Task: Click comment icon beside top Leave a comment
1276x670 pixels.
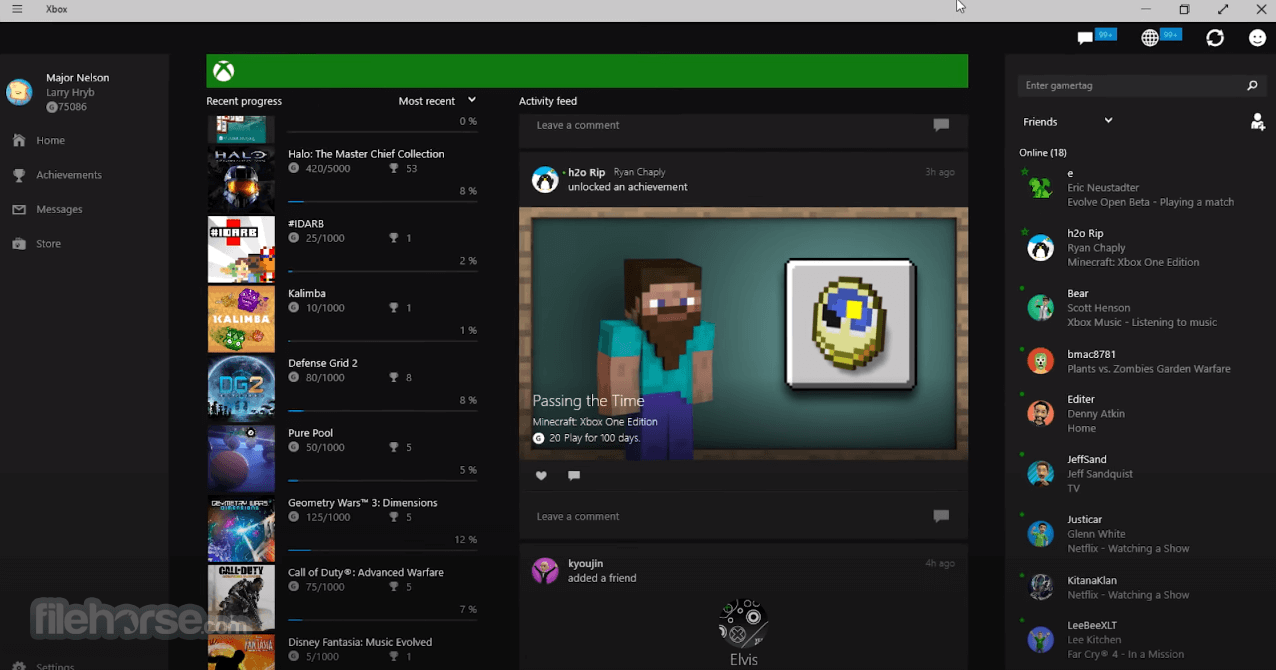Action: [941, 125]
